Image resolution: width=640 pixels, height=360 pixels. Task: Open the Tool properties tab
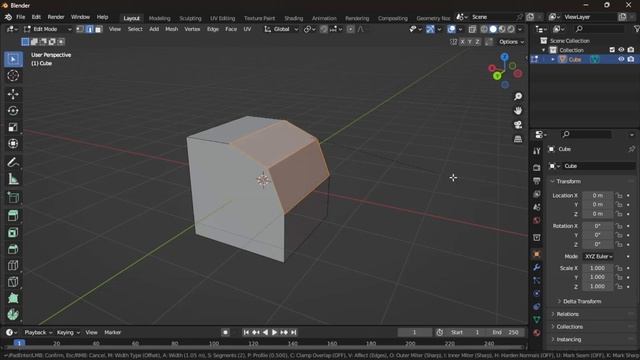[x=537, y=151]
